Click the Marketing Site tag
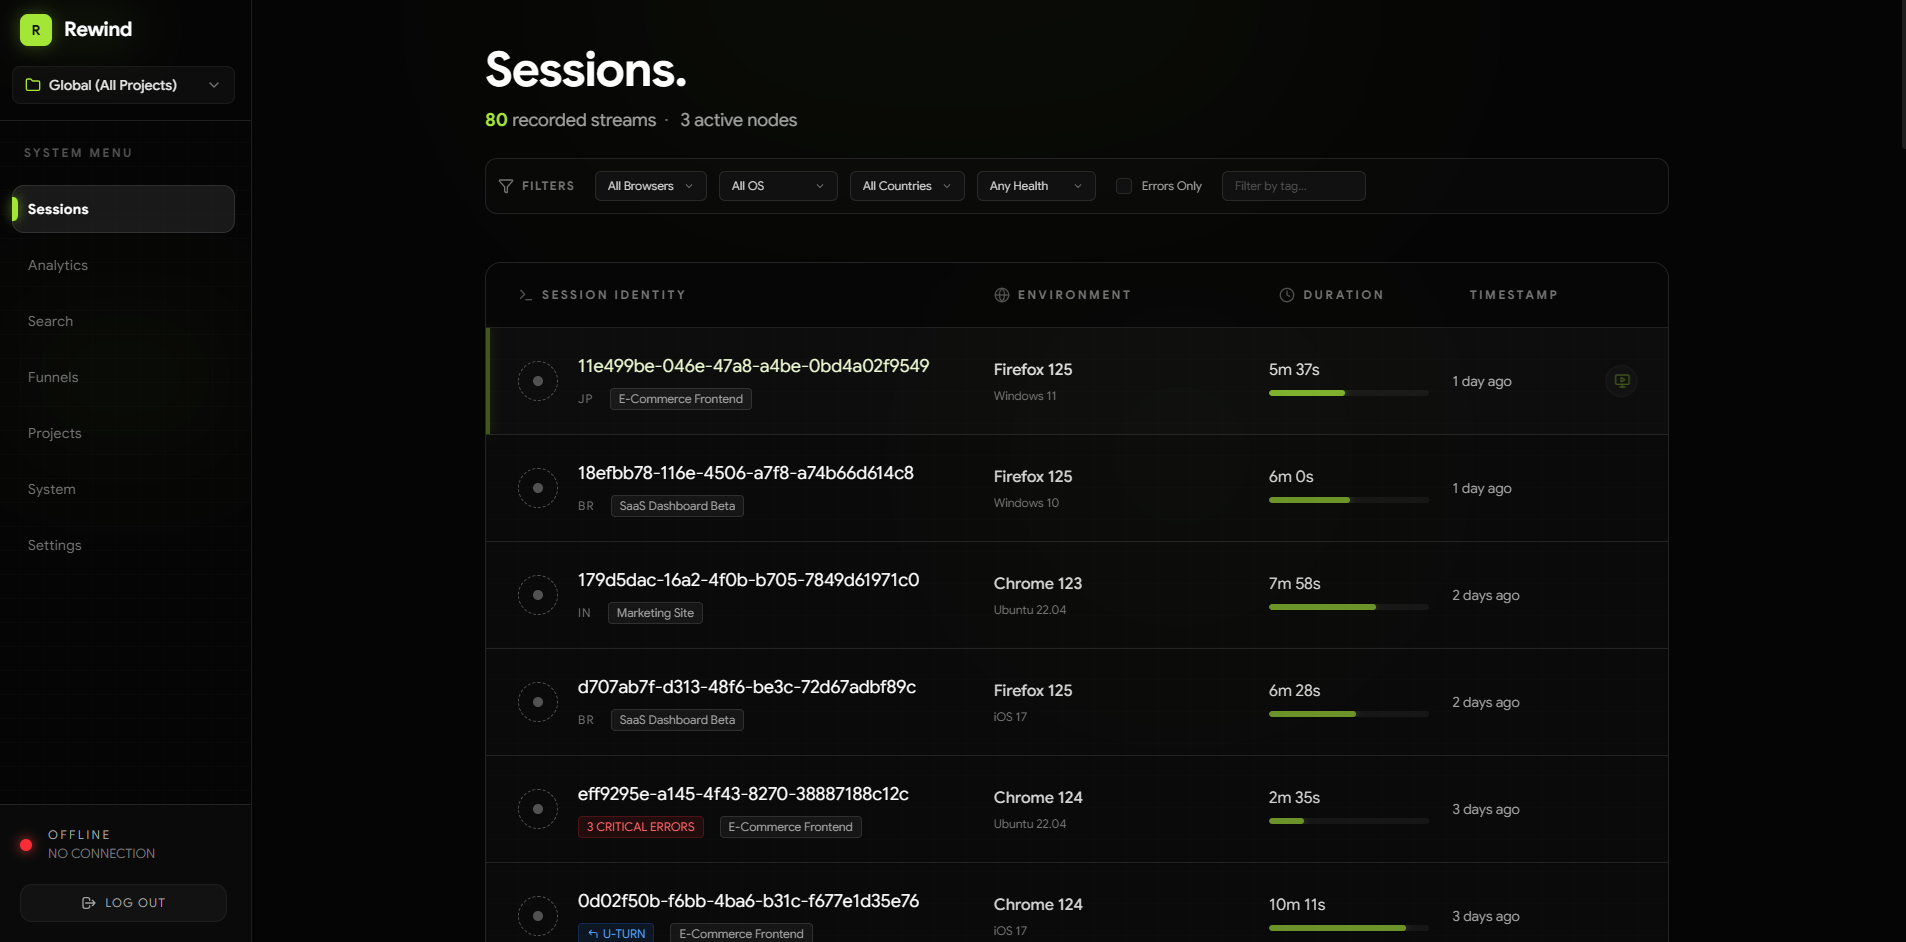Viewport: 1906px width, 942px height. tap(655, 613)
